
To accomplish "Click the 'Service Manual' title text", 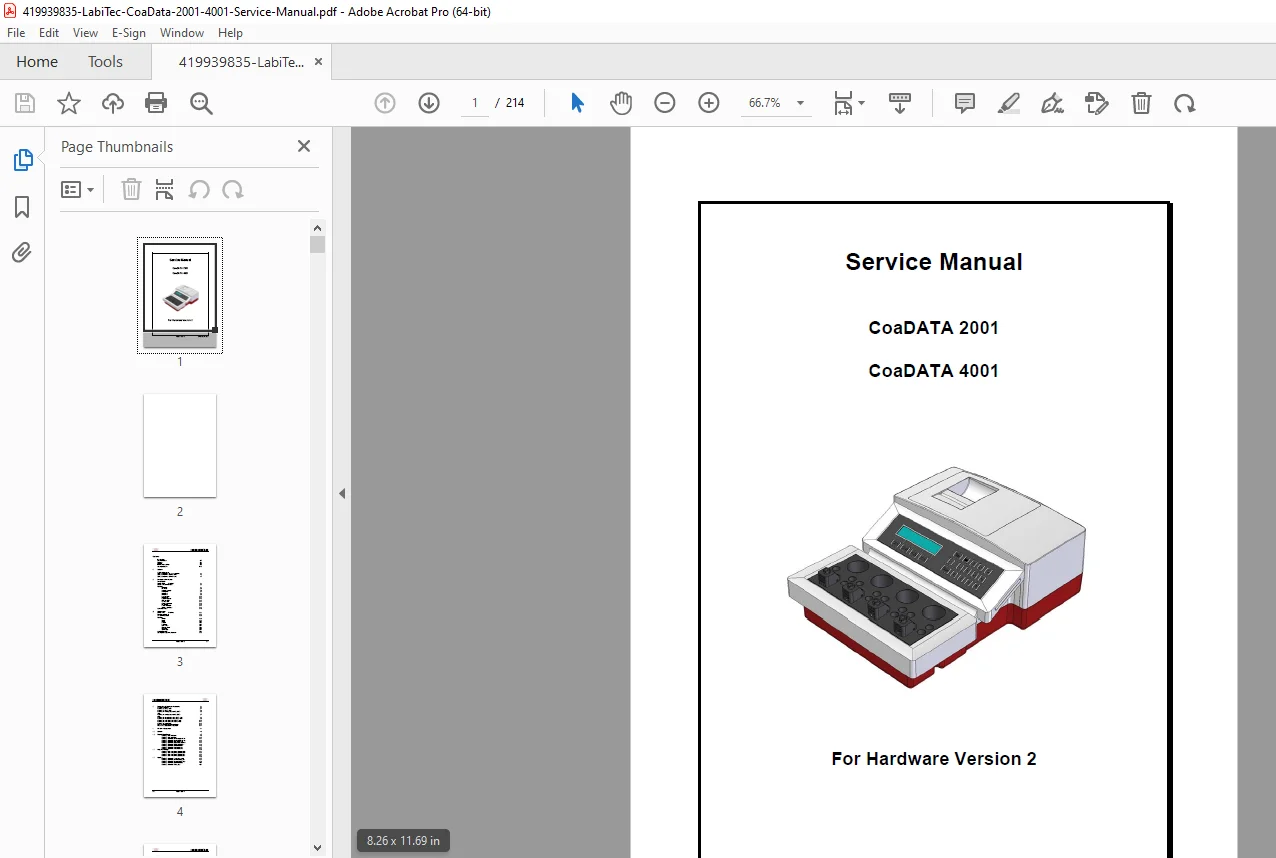I will pyautogui.click(x=934, y=262).
